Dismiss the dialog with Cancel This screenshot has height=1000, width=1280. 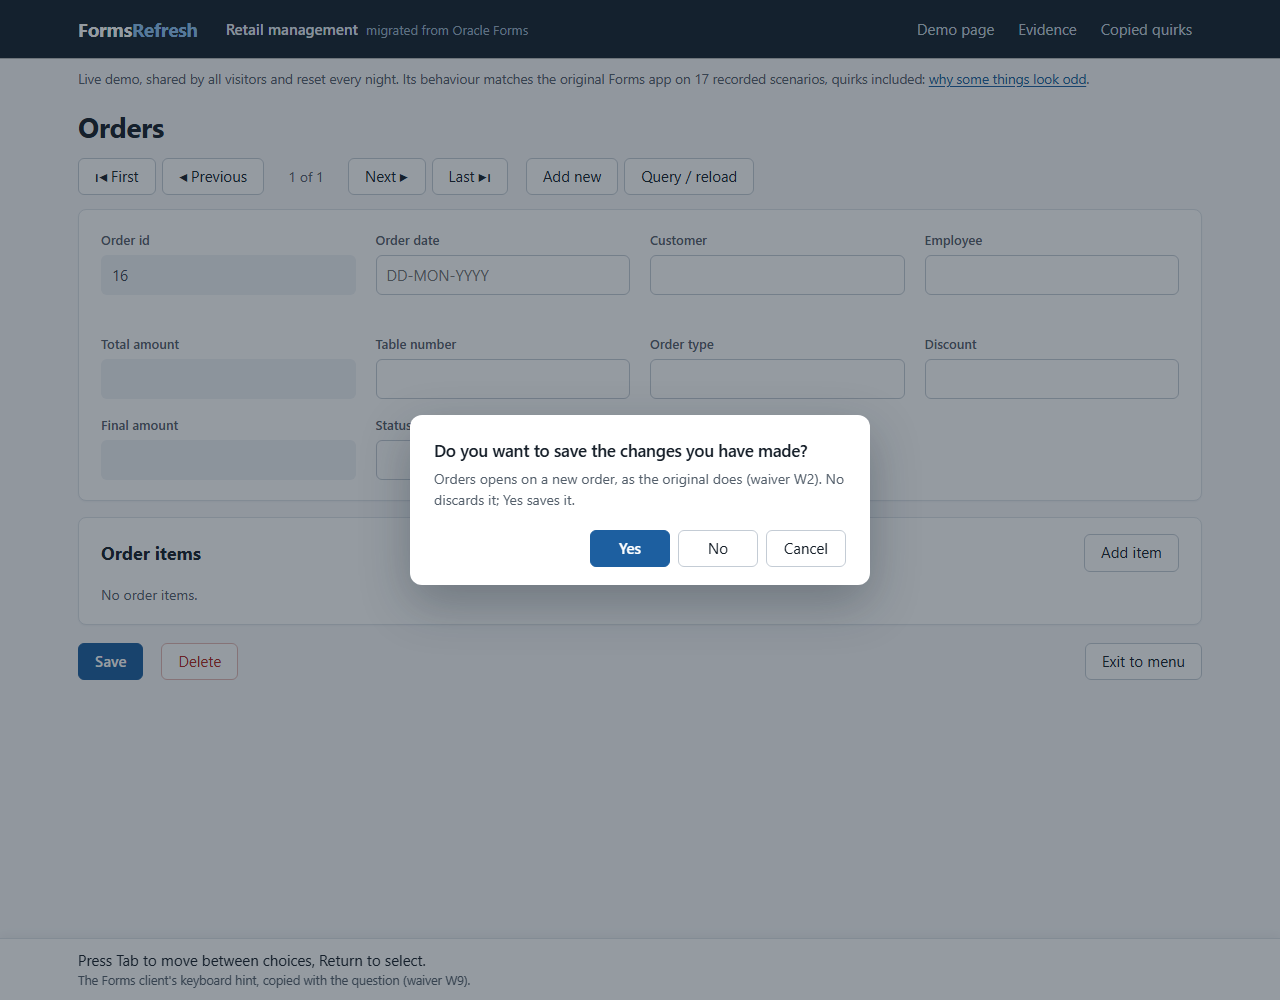pos(806,548)
